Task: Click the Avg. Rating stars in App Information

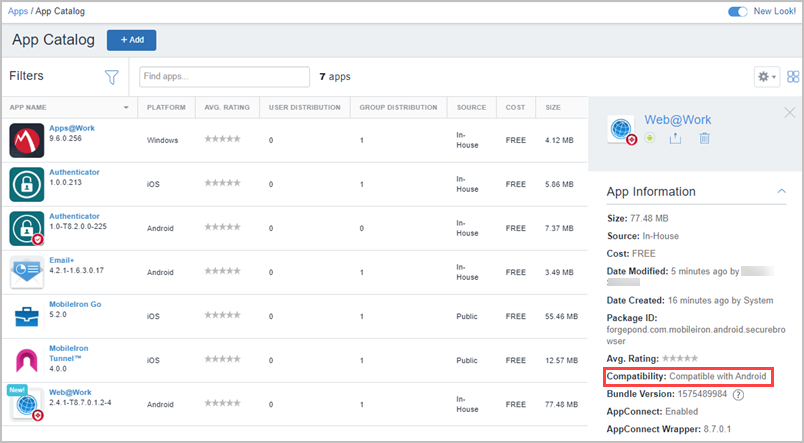Action: tap(680, 358)
